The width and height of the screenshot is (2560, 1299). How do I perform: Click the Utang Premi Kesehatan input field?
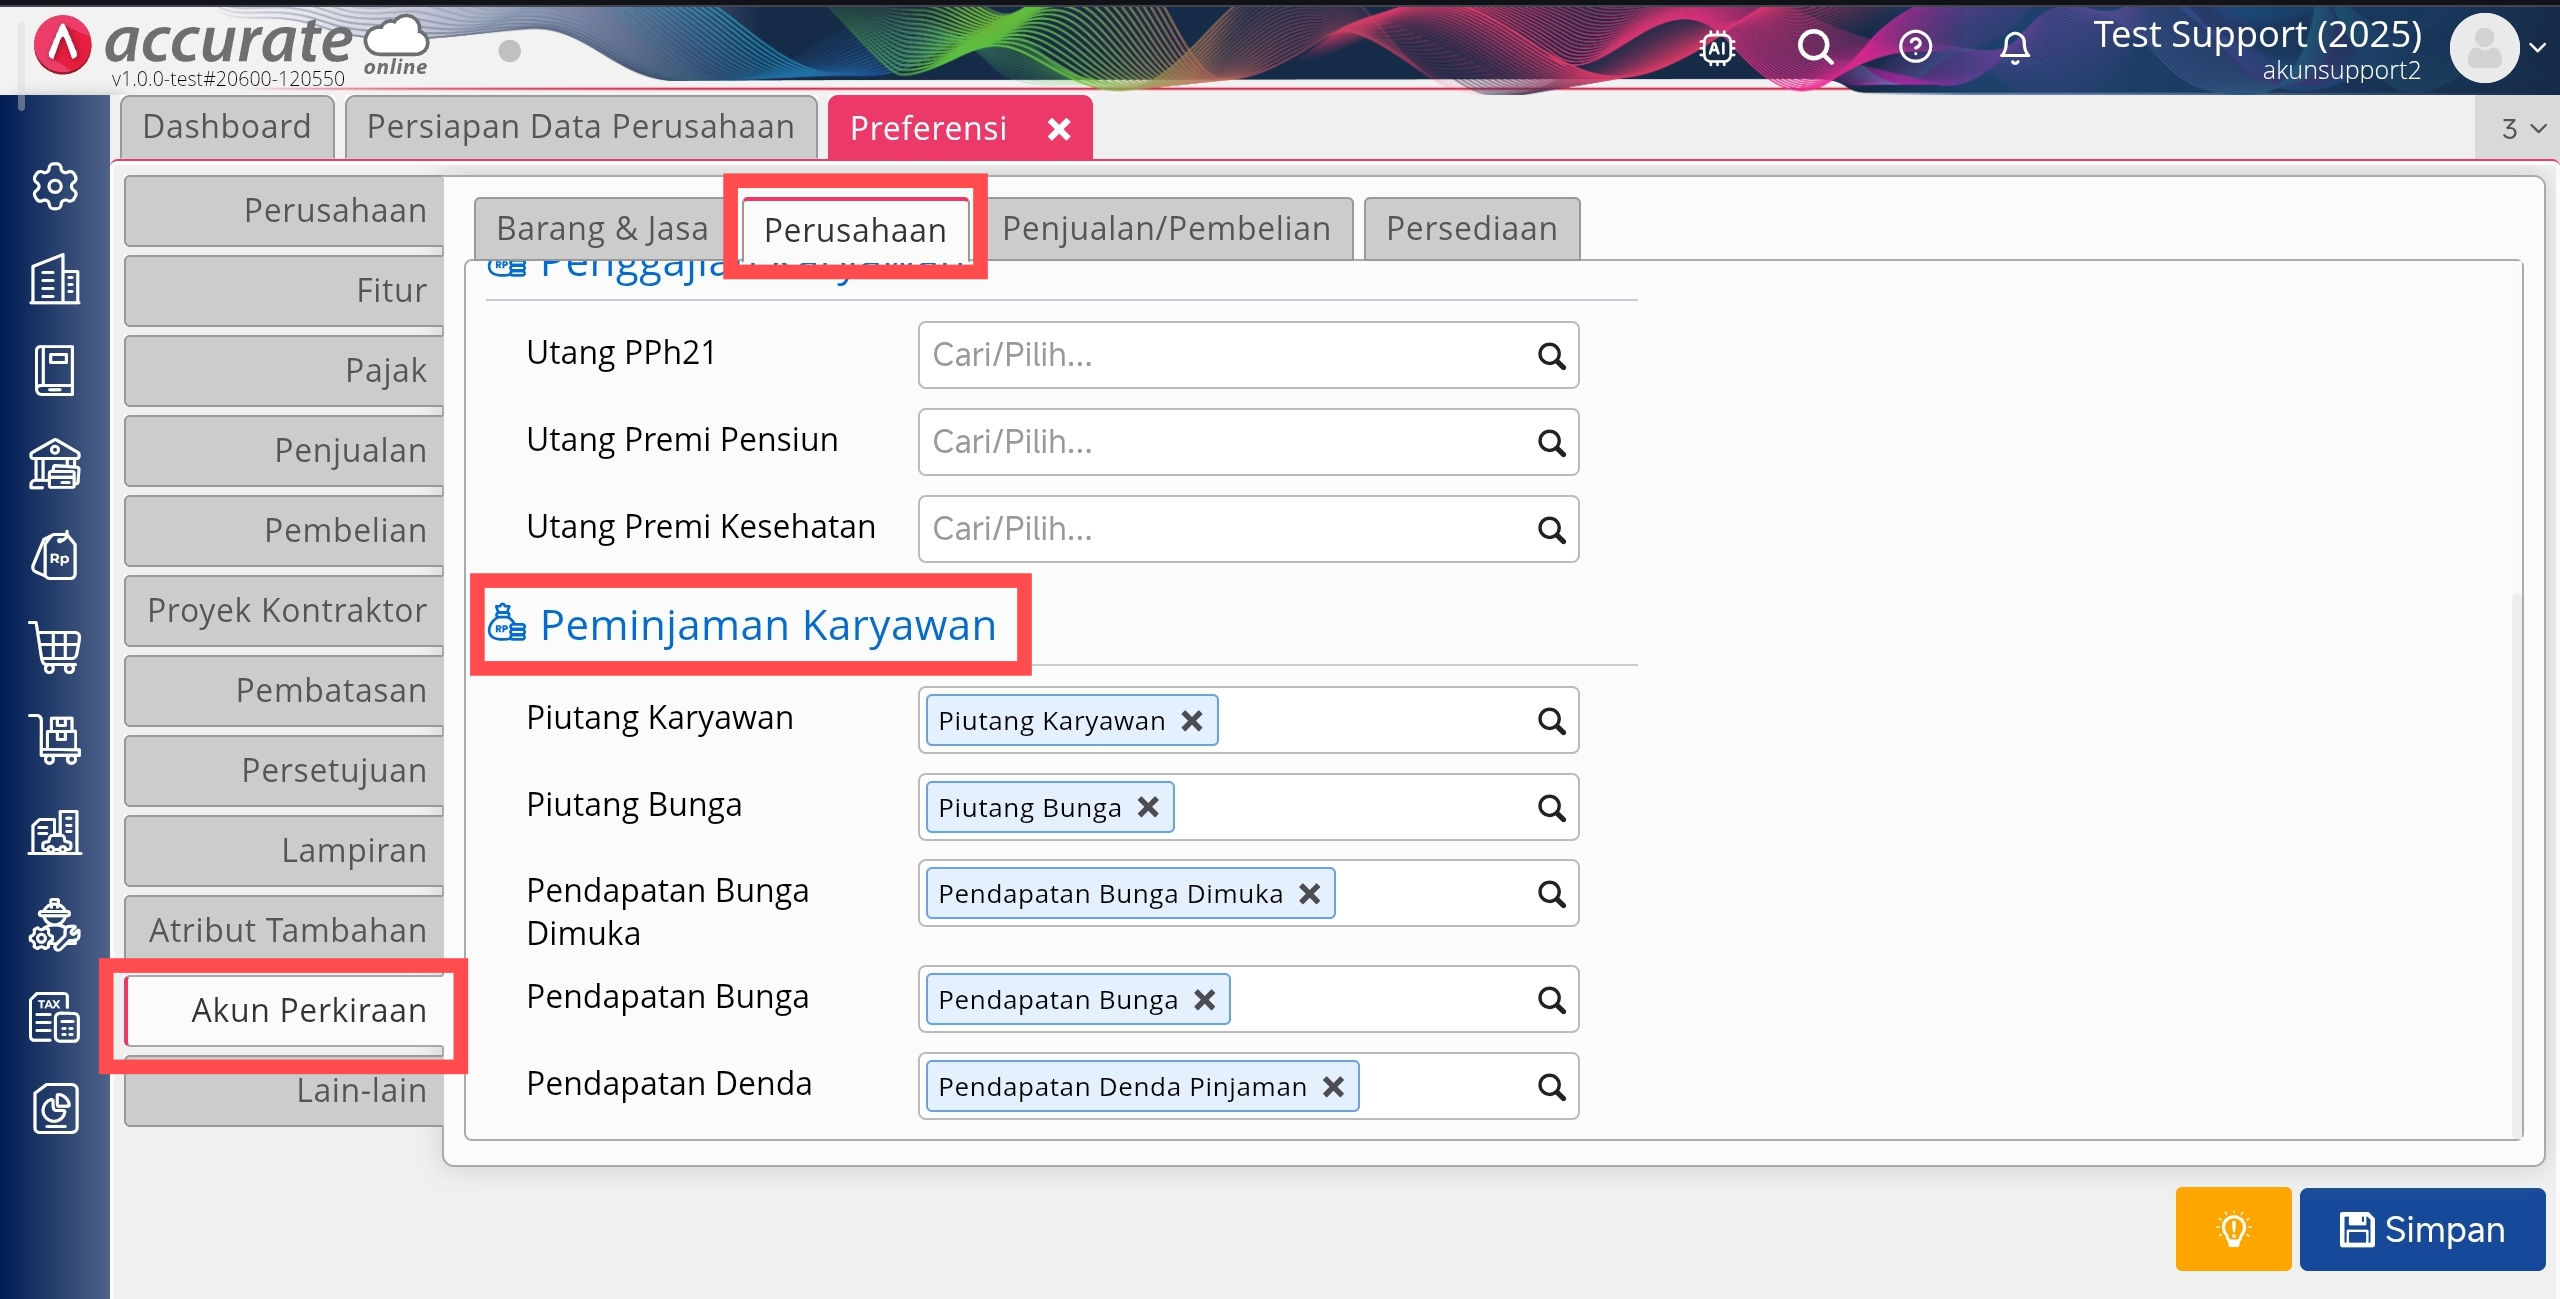(x=1225, y=529)
